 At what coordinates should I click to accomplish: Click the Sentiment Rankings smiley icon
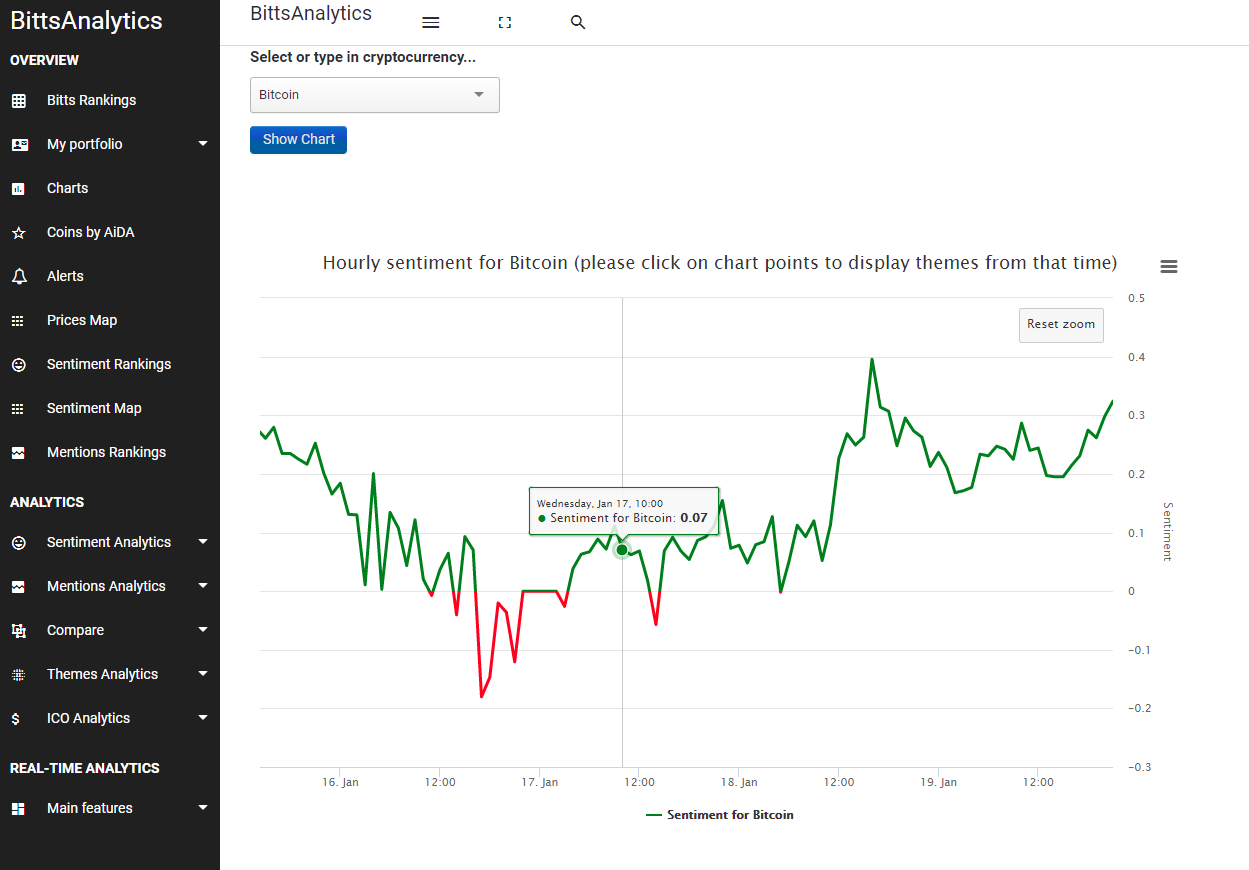[18, 364]
